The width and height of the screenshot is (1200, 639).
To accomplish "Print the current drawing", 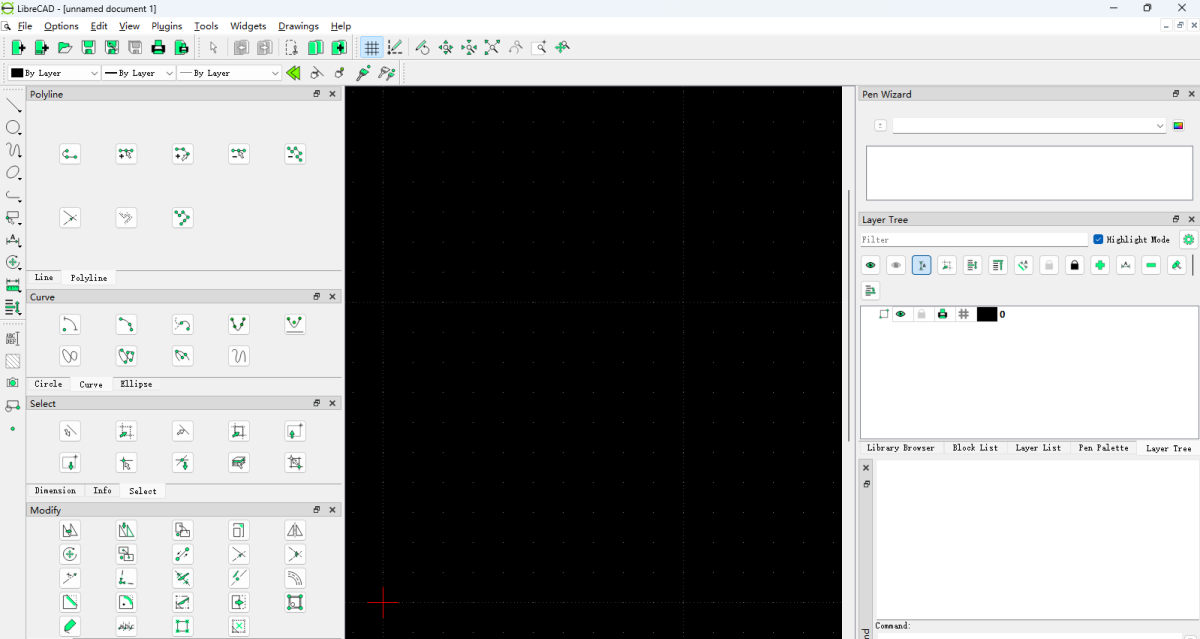I will [158, 47].
